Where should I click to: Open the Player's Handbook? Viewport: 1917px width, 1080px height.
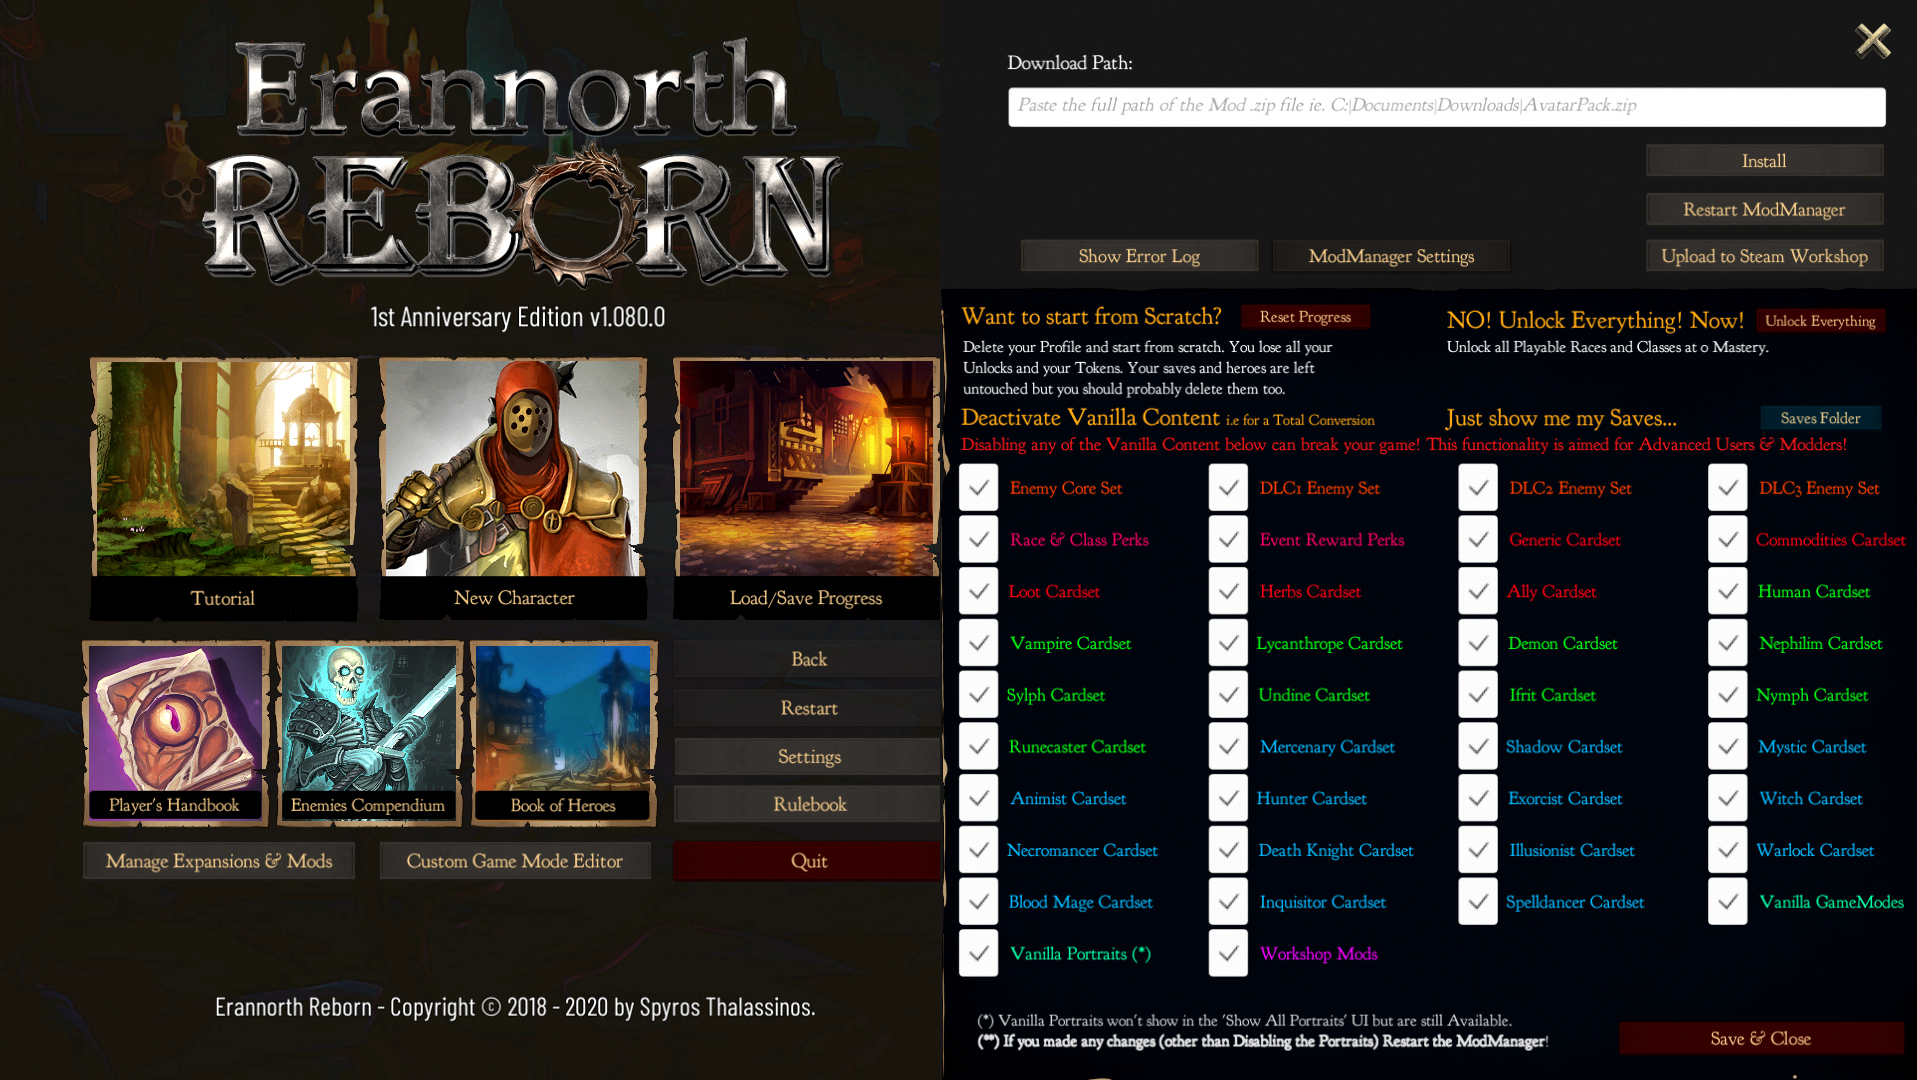175,733
